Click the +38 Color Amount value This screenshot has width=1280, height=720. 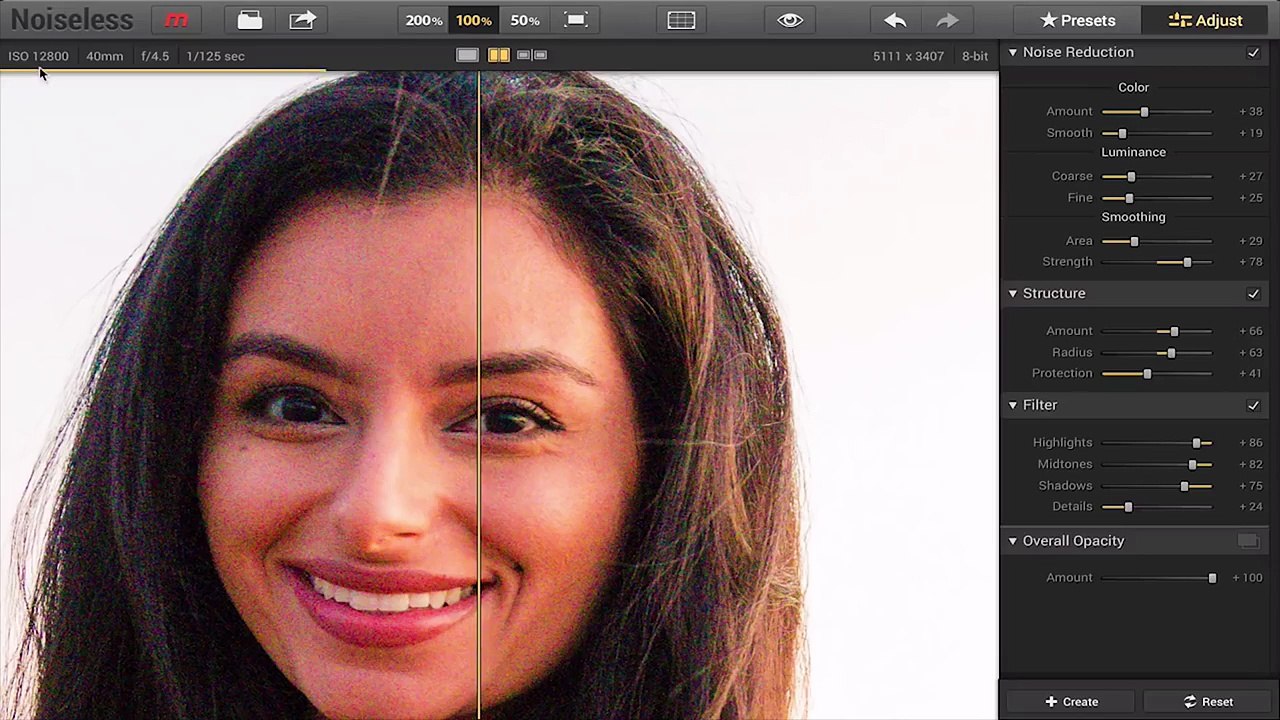click(x=1250, y=111)
